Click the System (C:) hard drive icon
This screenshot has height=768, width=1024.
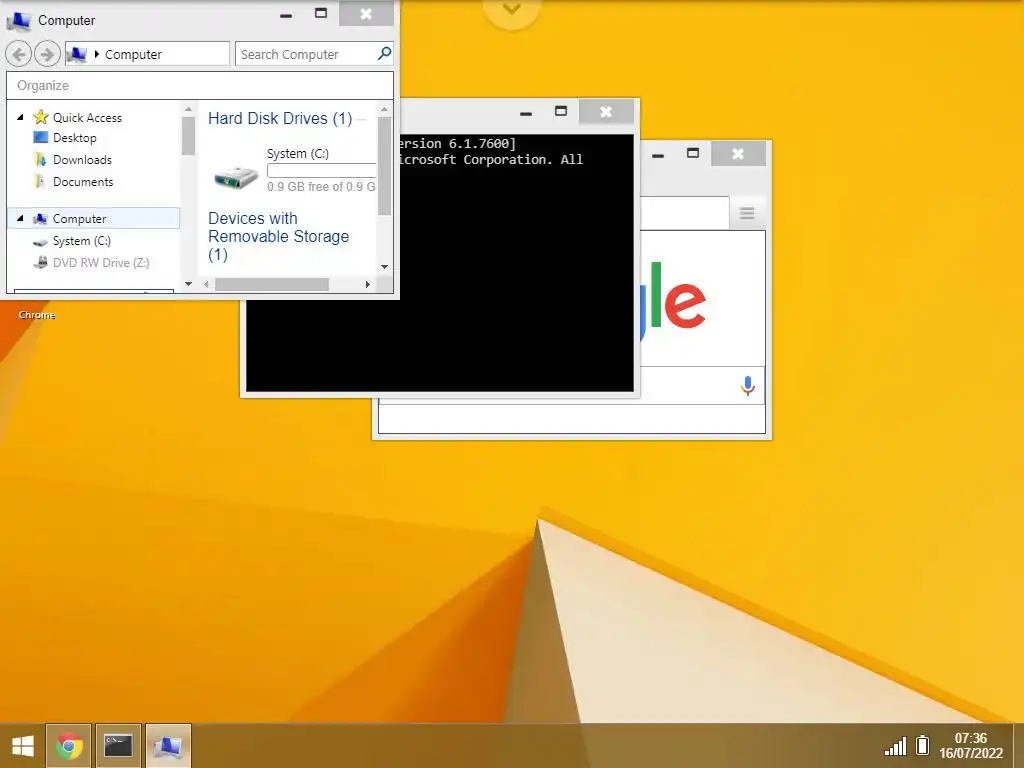click(x=236, y=176)
